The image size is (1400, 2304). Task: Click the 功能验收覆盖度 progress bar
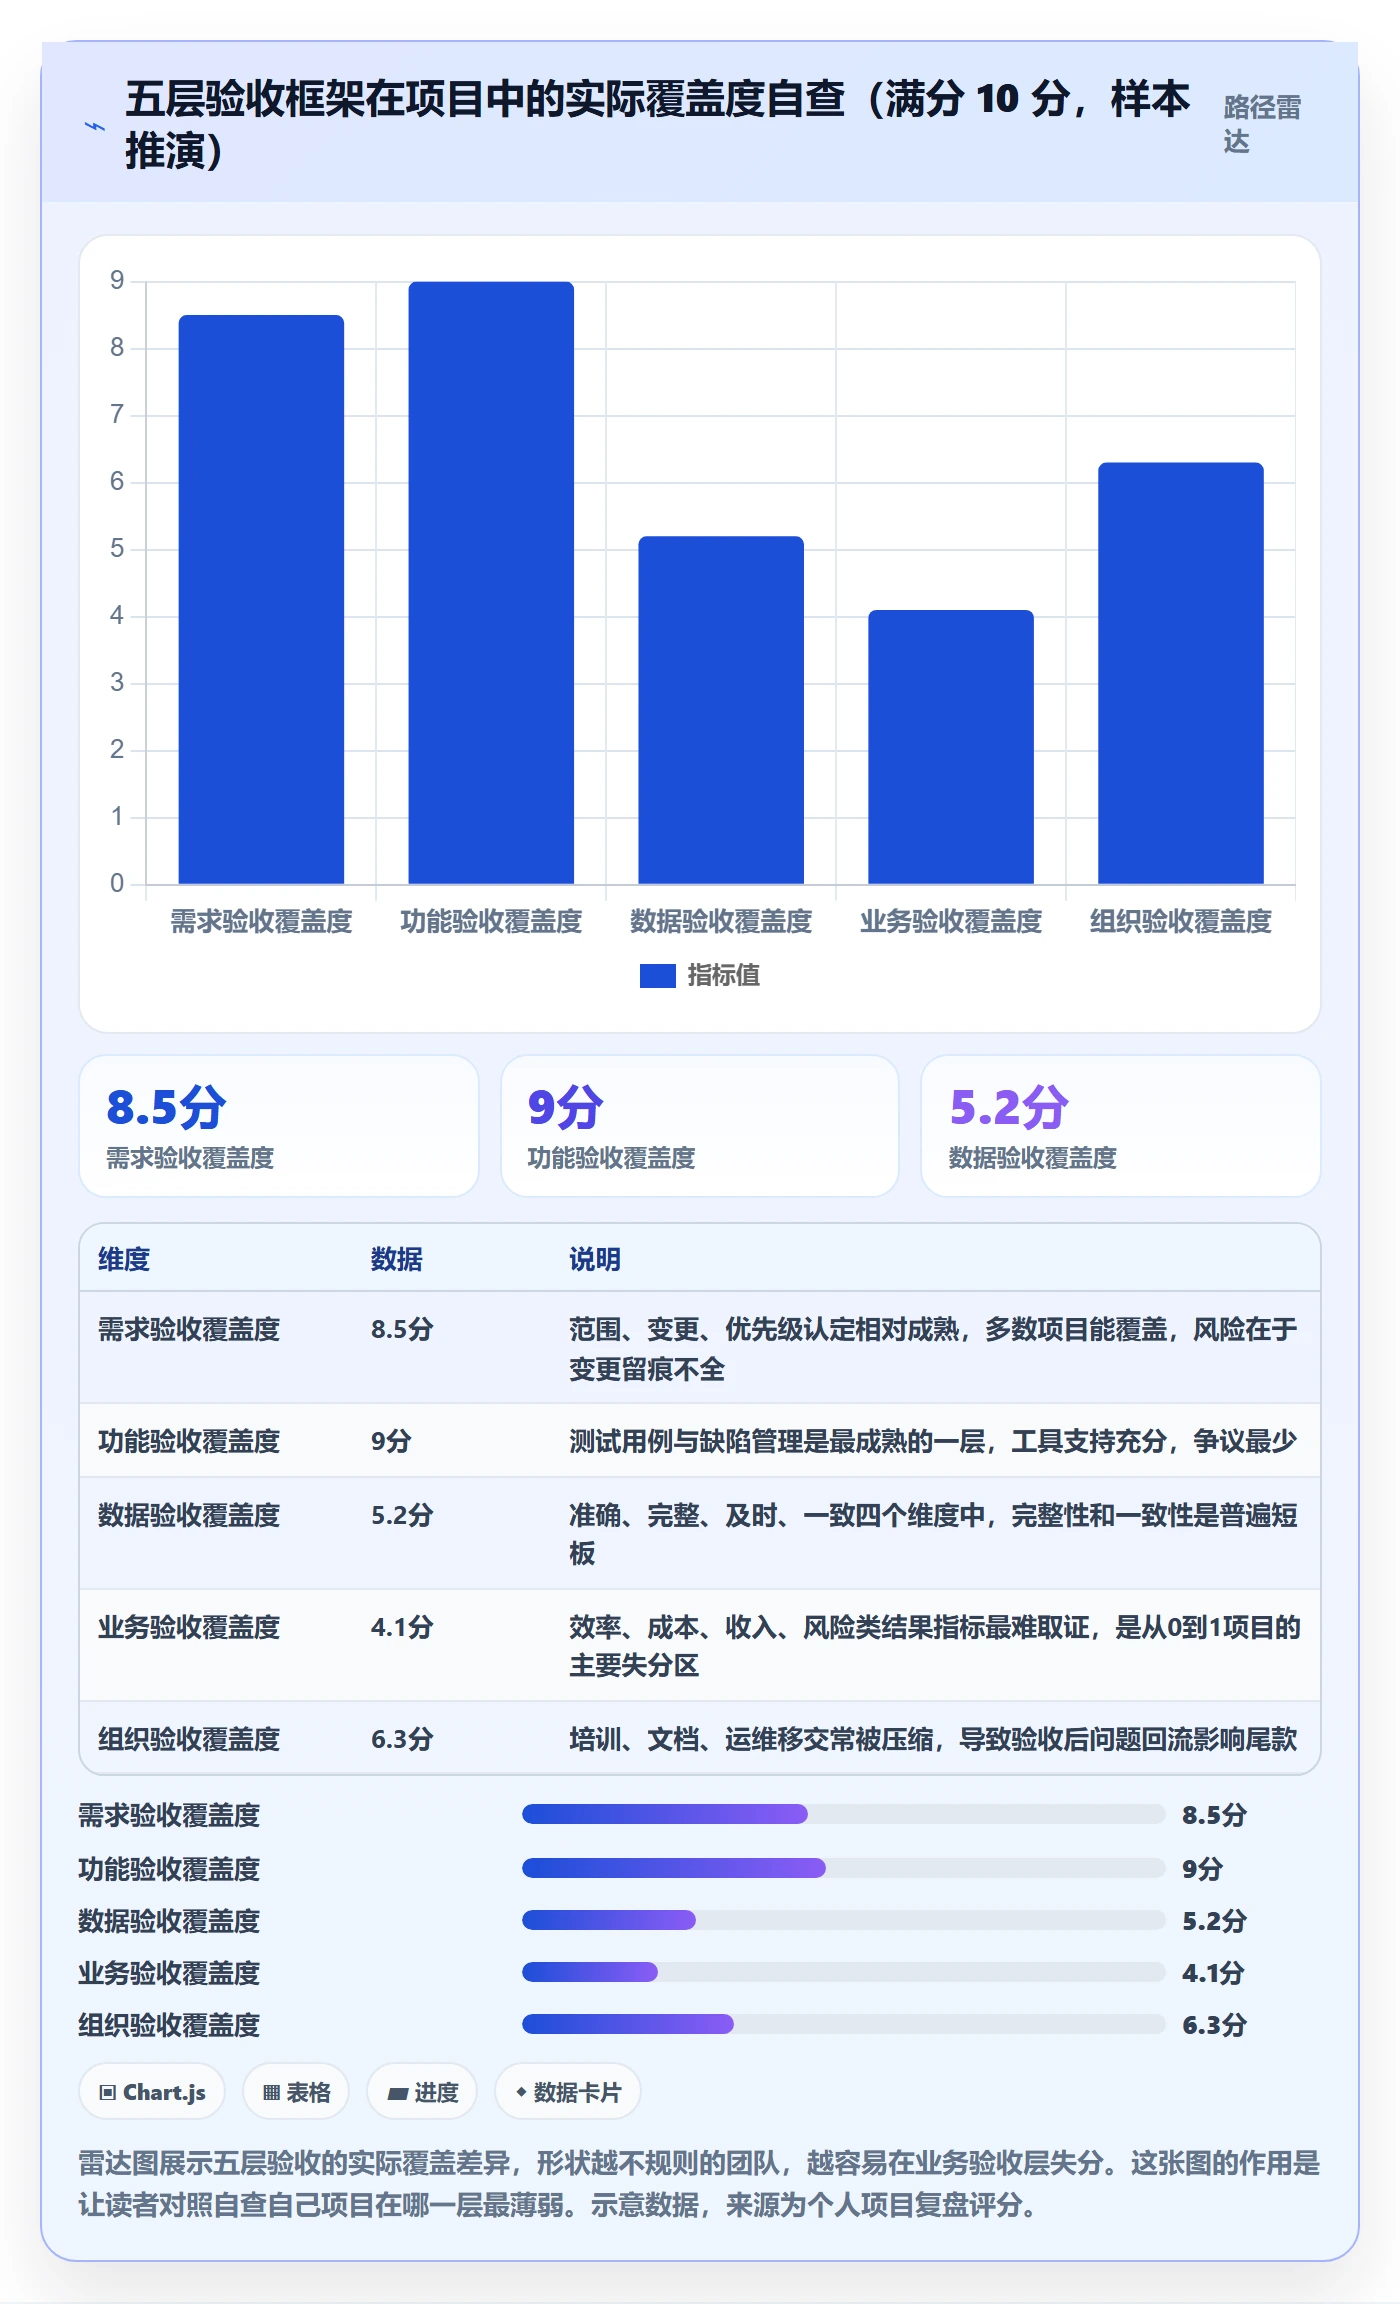pyautogui.click(x=844, y=1867)
